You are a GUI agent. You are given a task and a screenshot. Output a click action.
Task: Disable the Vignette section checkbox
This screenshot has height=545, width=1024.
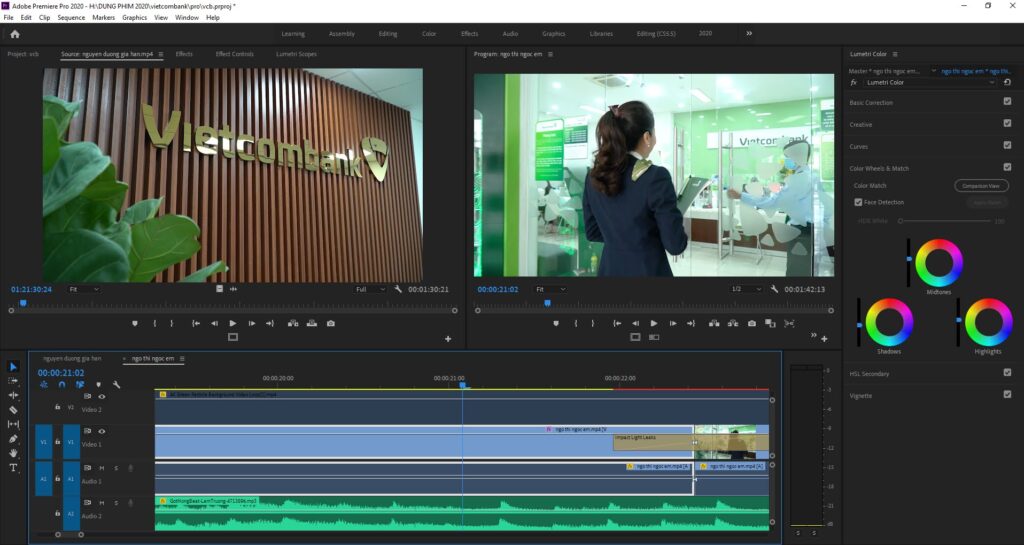[x=1007, y=394]
